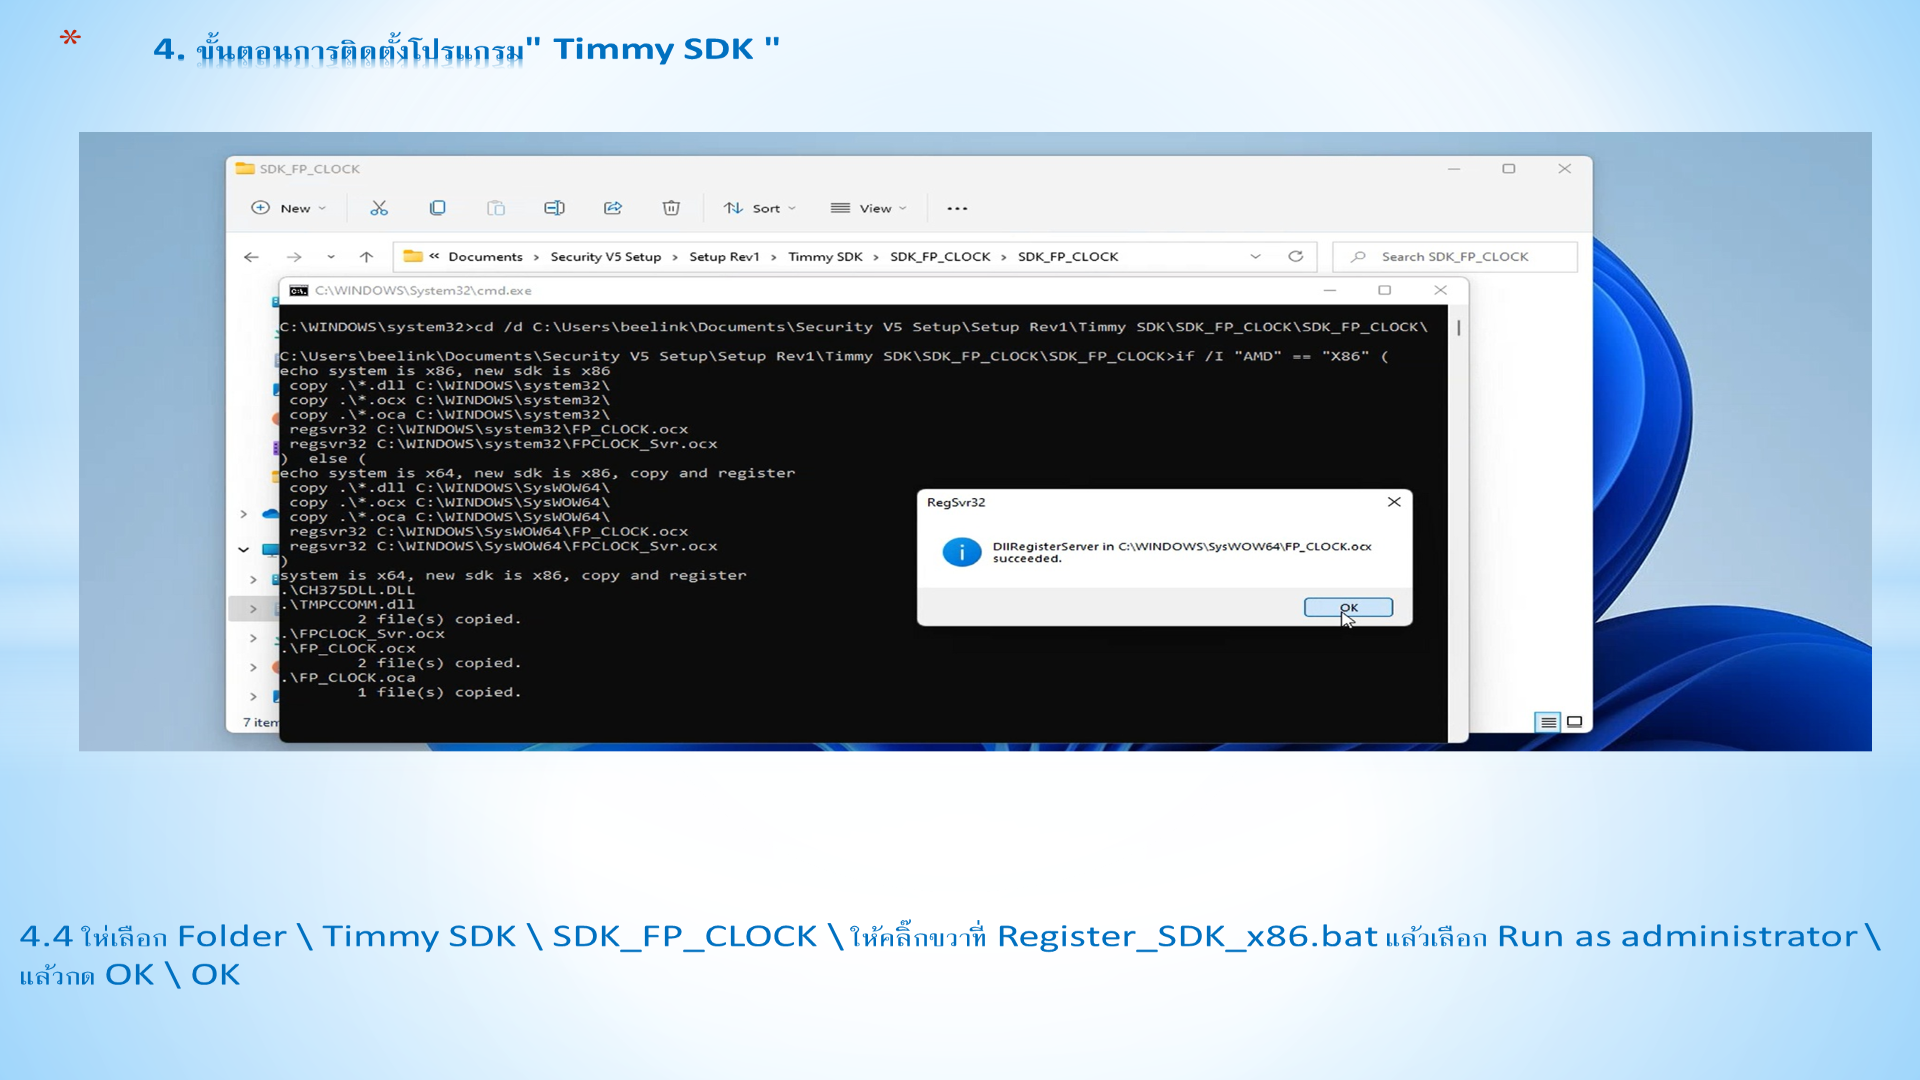This screenshot has width=1920, height=1080.
Task: Click the folder icon in the address bar
Action: click(x=412, y=256)
